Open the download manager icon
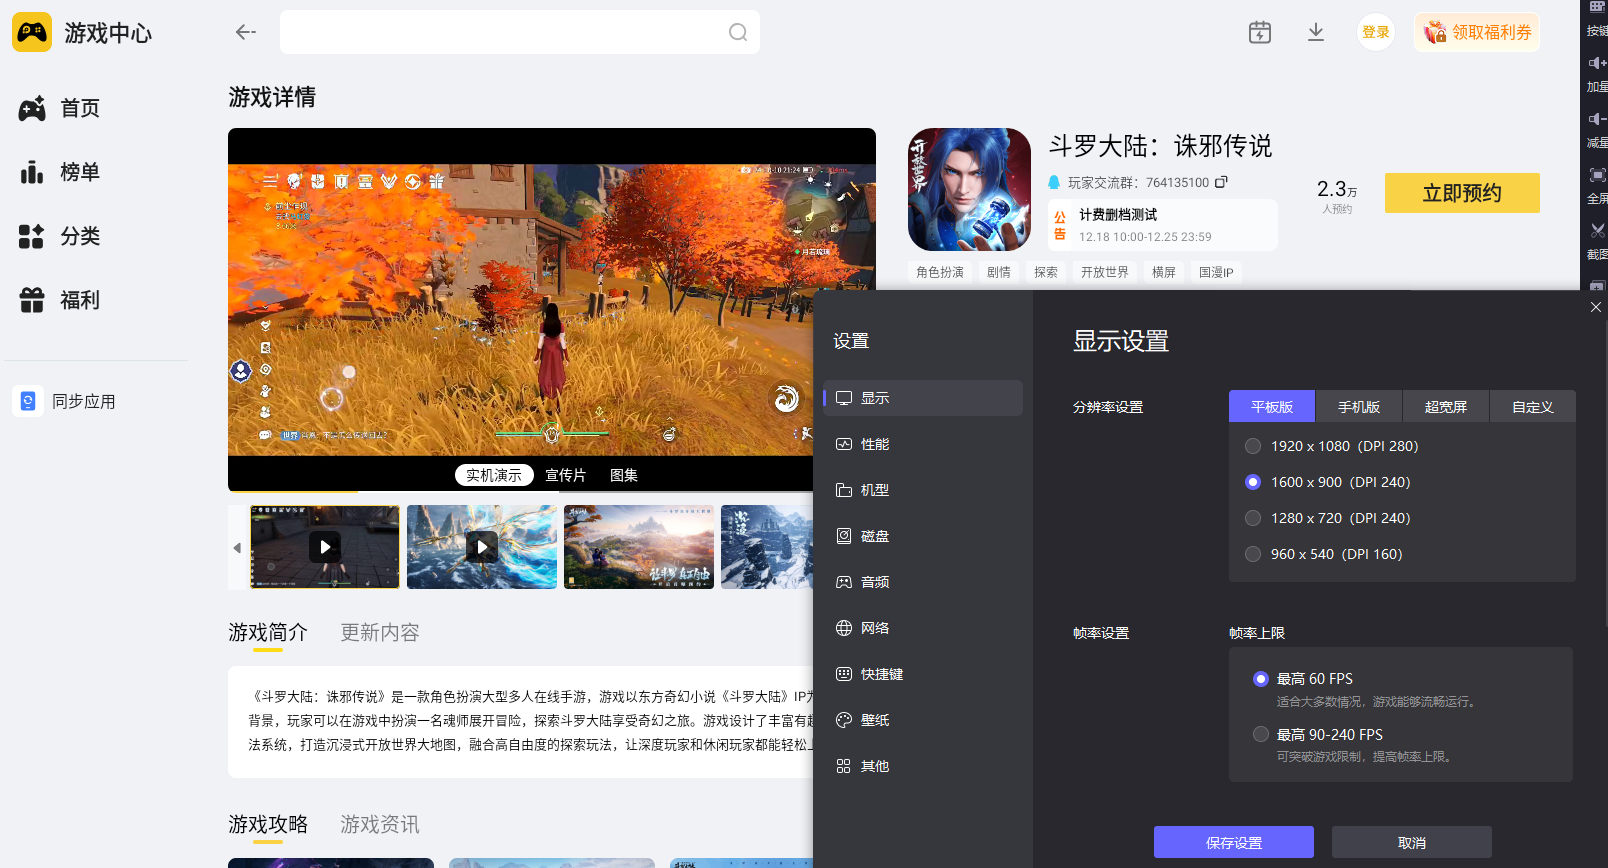This screenshot has height=868, width=1608. point(1316,33)
